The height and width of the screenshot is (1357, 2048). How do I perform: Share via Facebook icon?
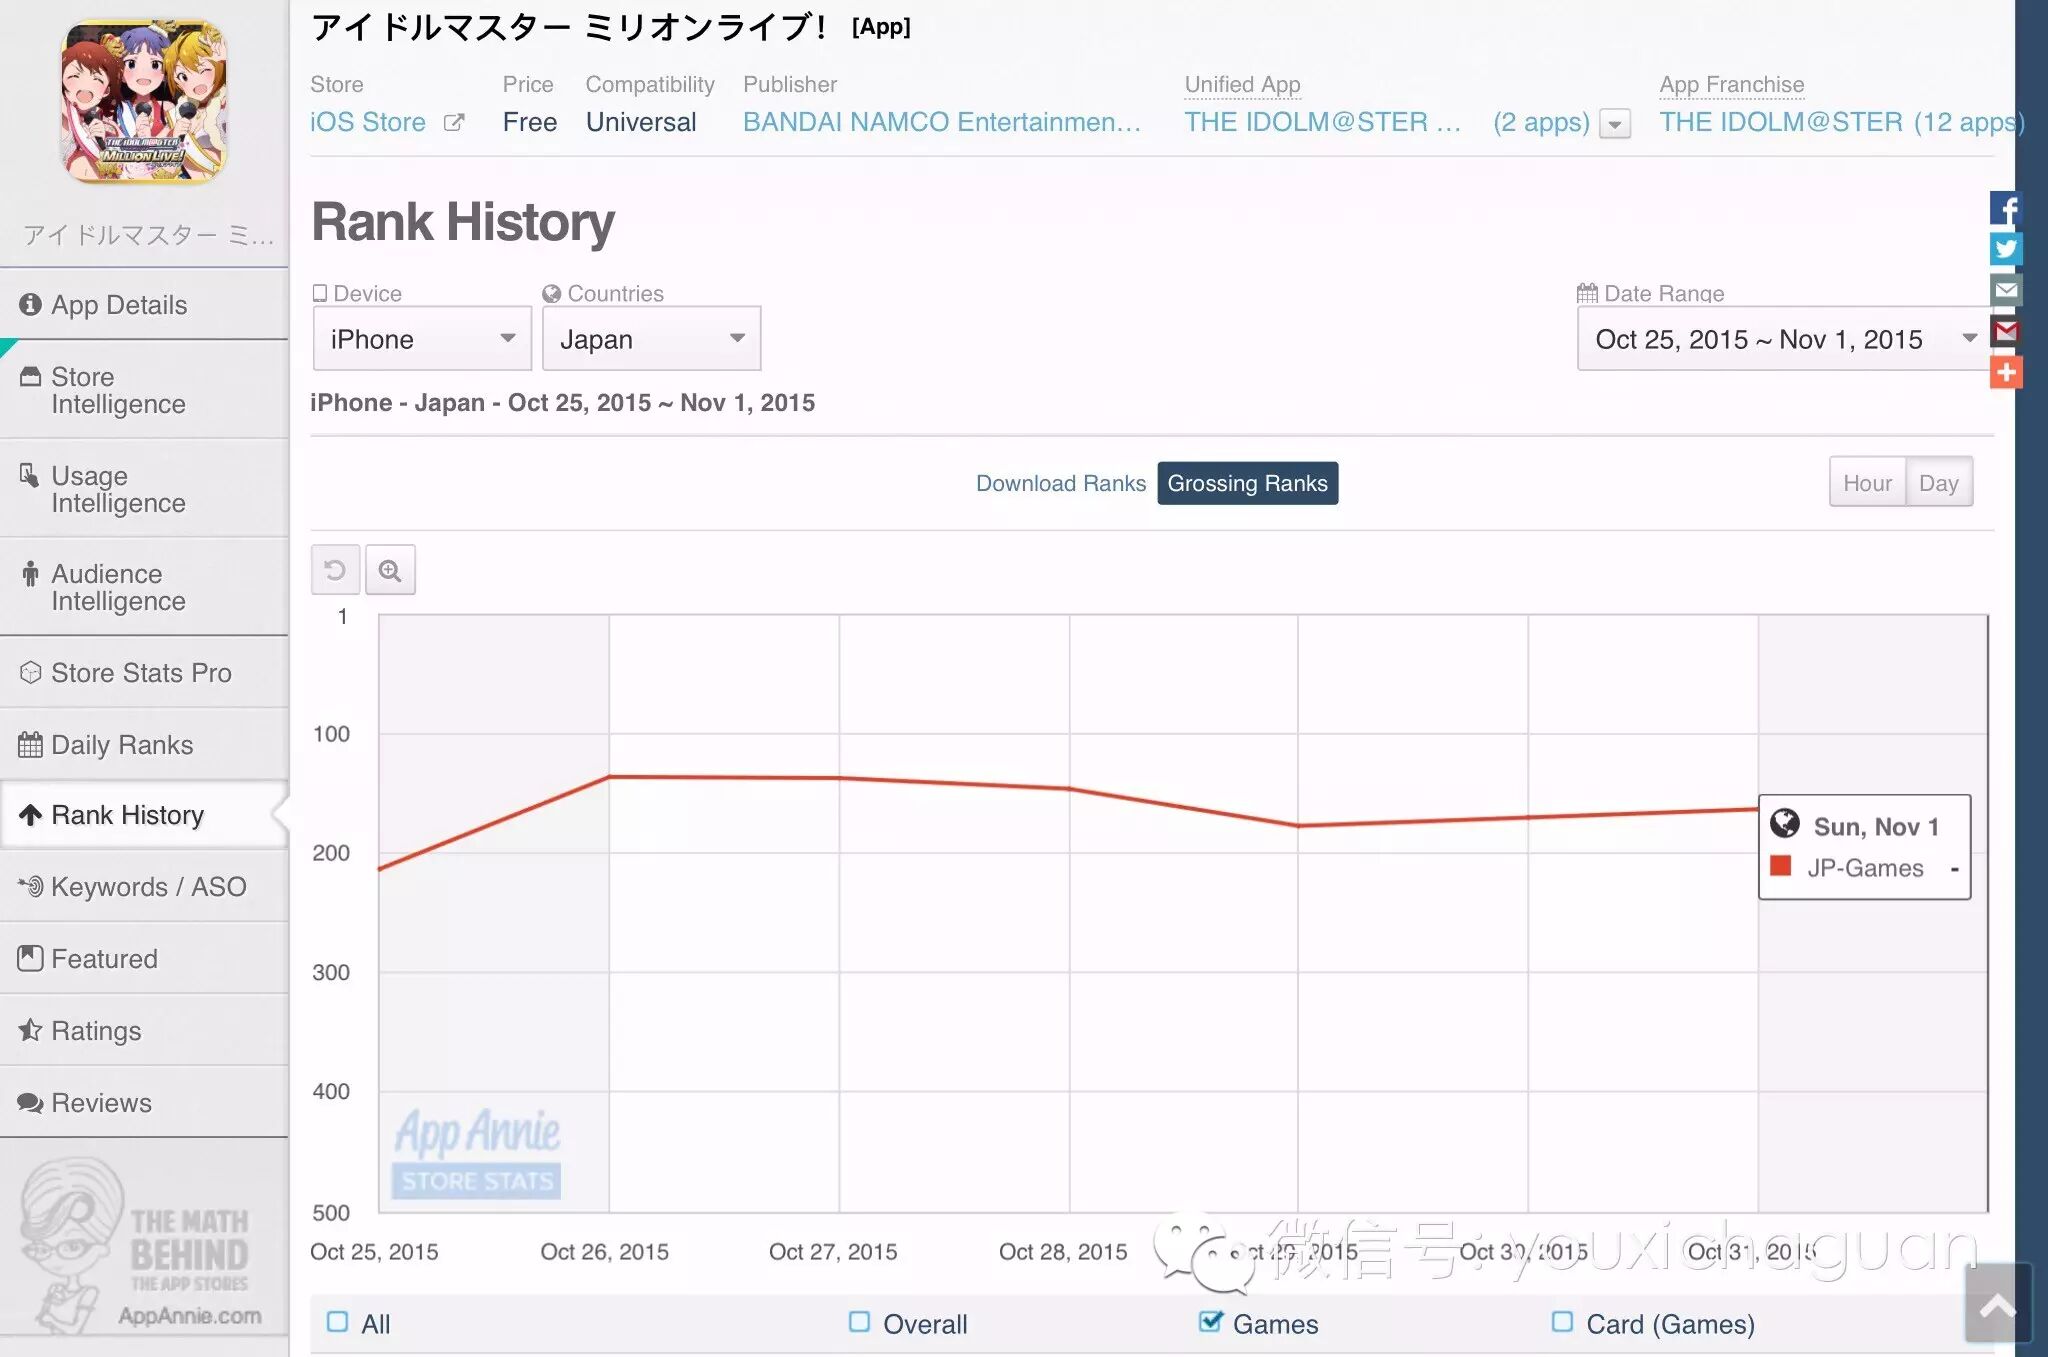[2005, 208]
